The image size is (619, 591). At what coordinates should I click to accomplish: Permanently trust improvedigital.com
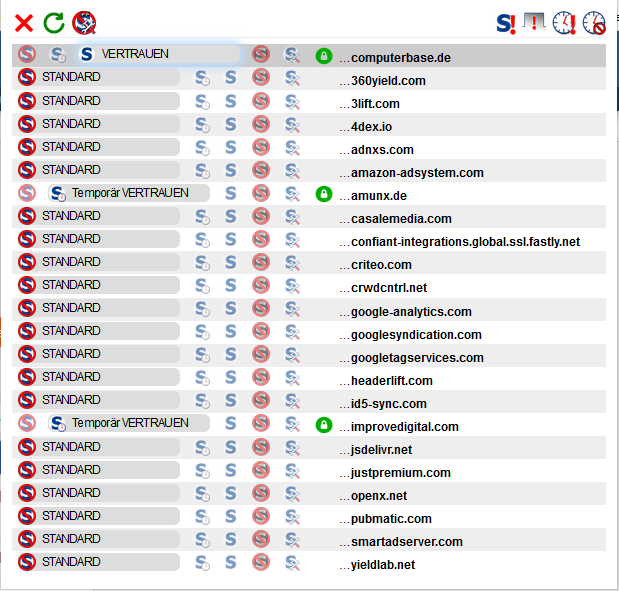[x=231, y=423]
